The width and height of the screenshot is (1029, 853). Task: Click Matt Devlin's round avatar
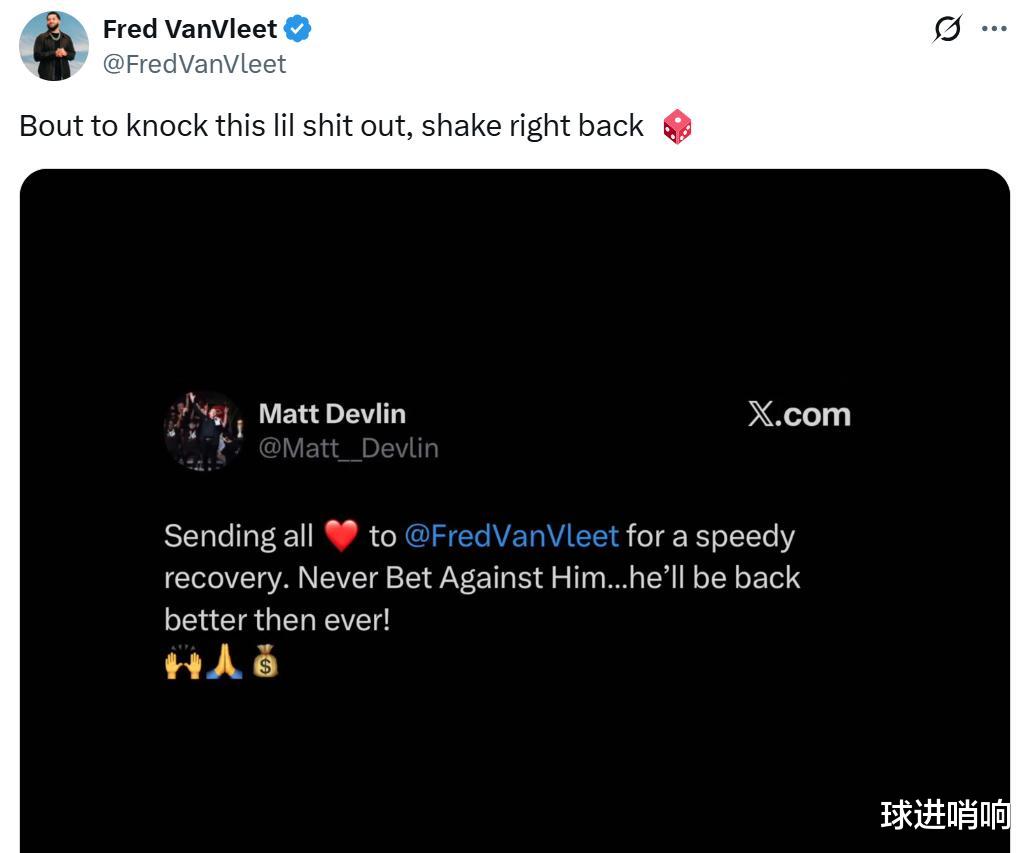203,431
